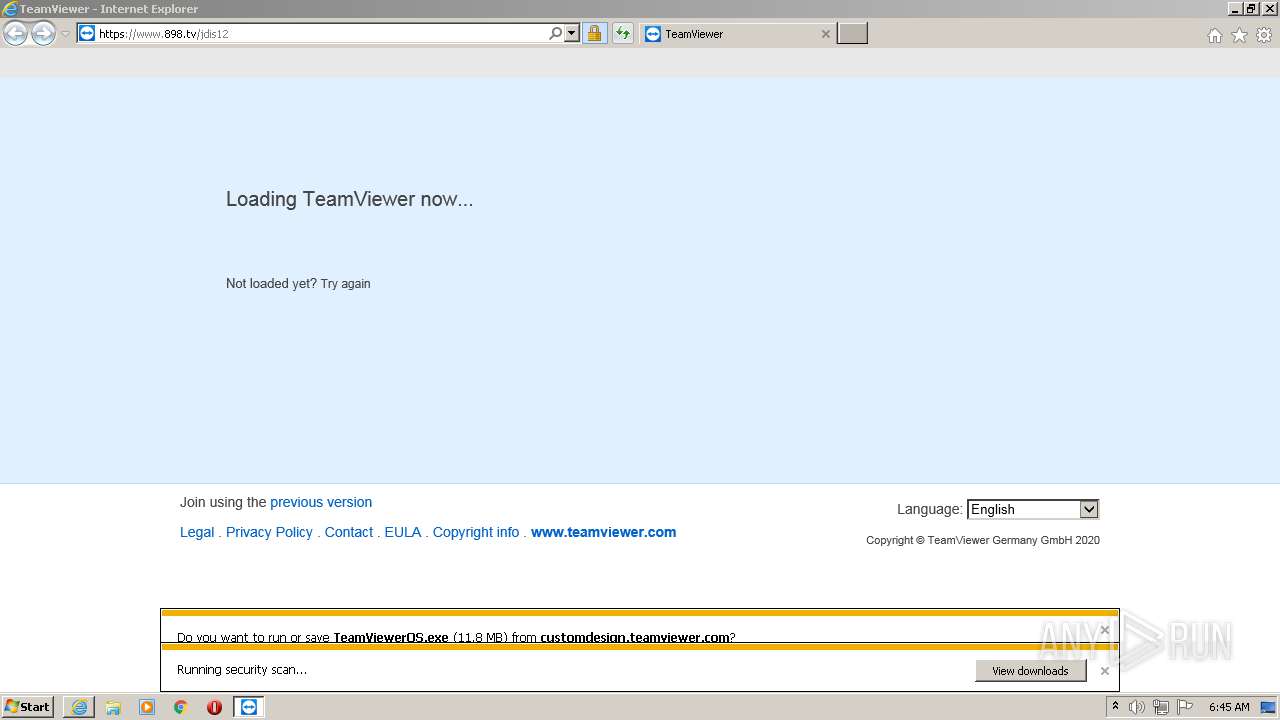Open the Privacy Policy link
The width and height of the screenshot is (1280, 720).
[x=269, y=532]
